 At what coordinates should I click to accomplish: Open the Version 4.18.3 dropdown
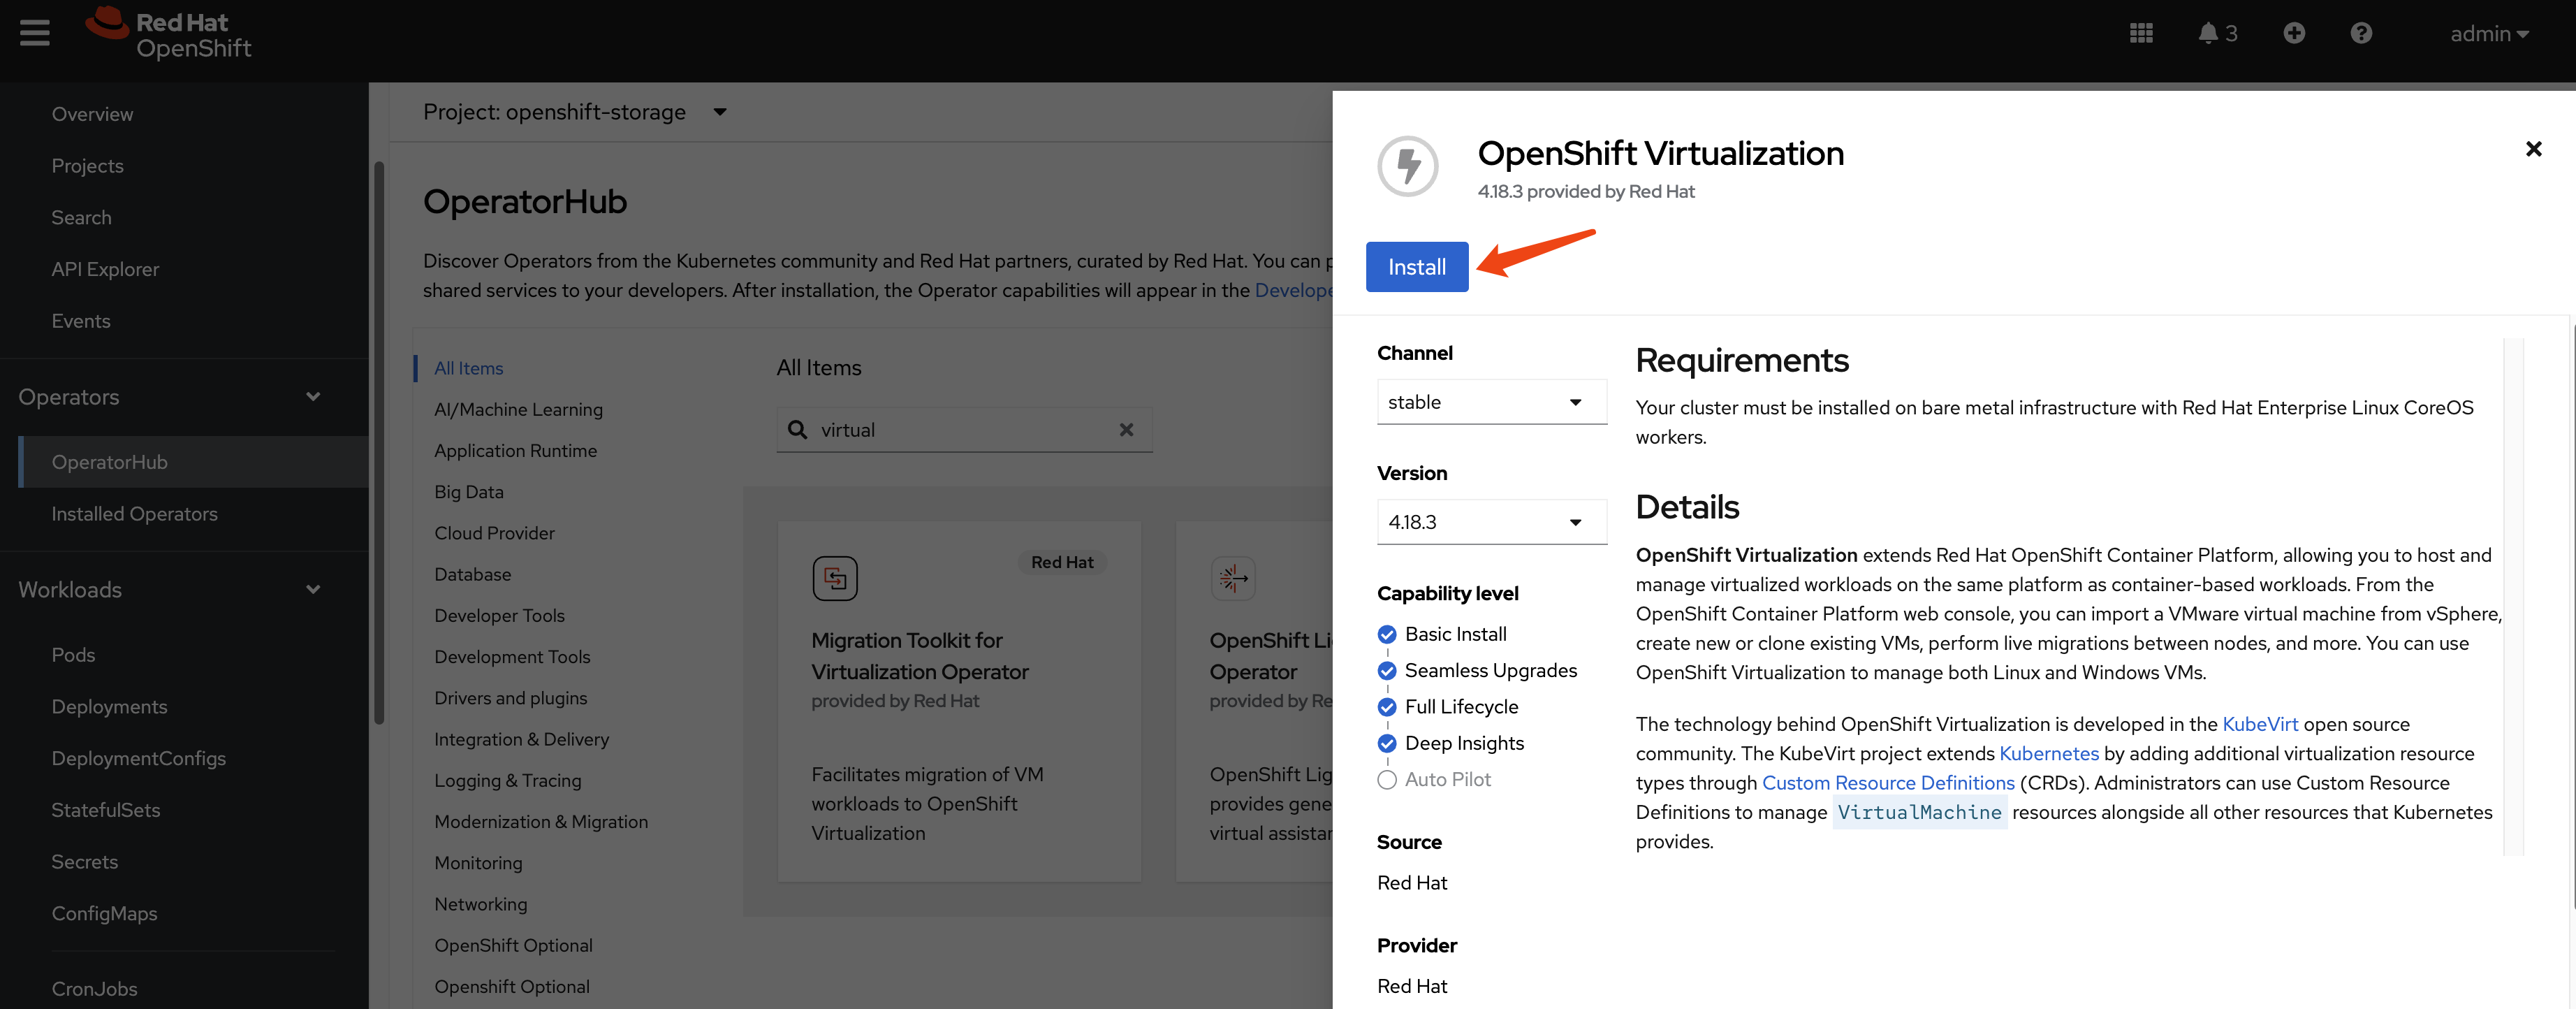(x=1490, y=522)
